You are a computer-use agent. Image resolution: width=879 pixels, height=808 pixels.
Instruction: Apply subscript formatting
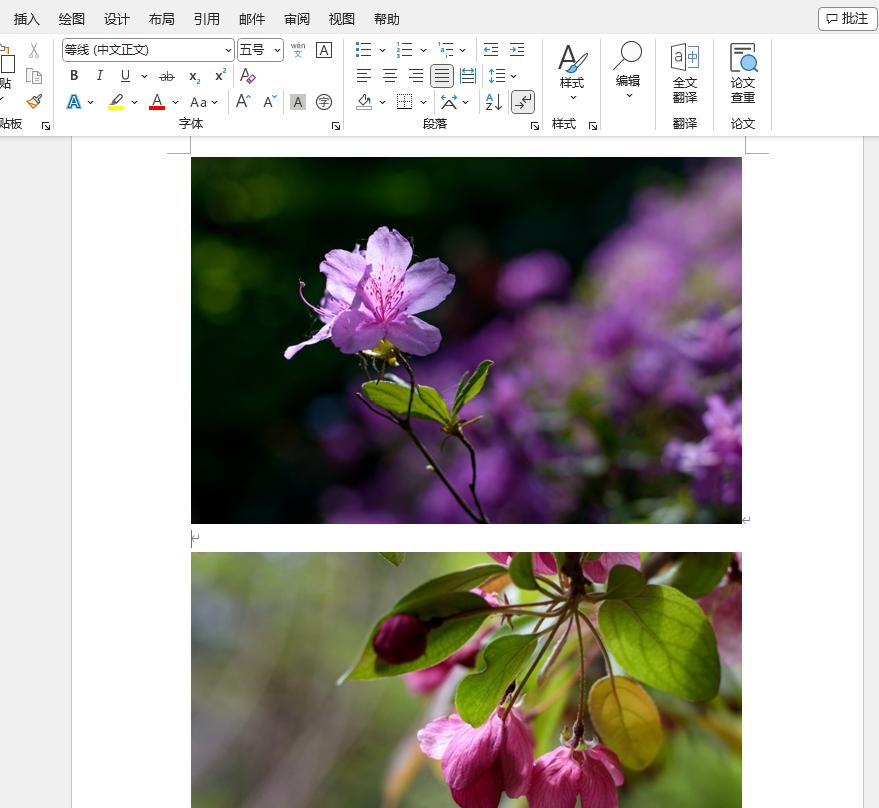click(x=194, y=76)
